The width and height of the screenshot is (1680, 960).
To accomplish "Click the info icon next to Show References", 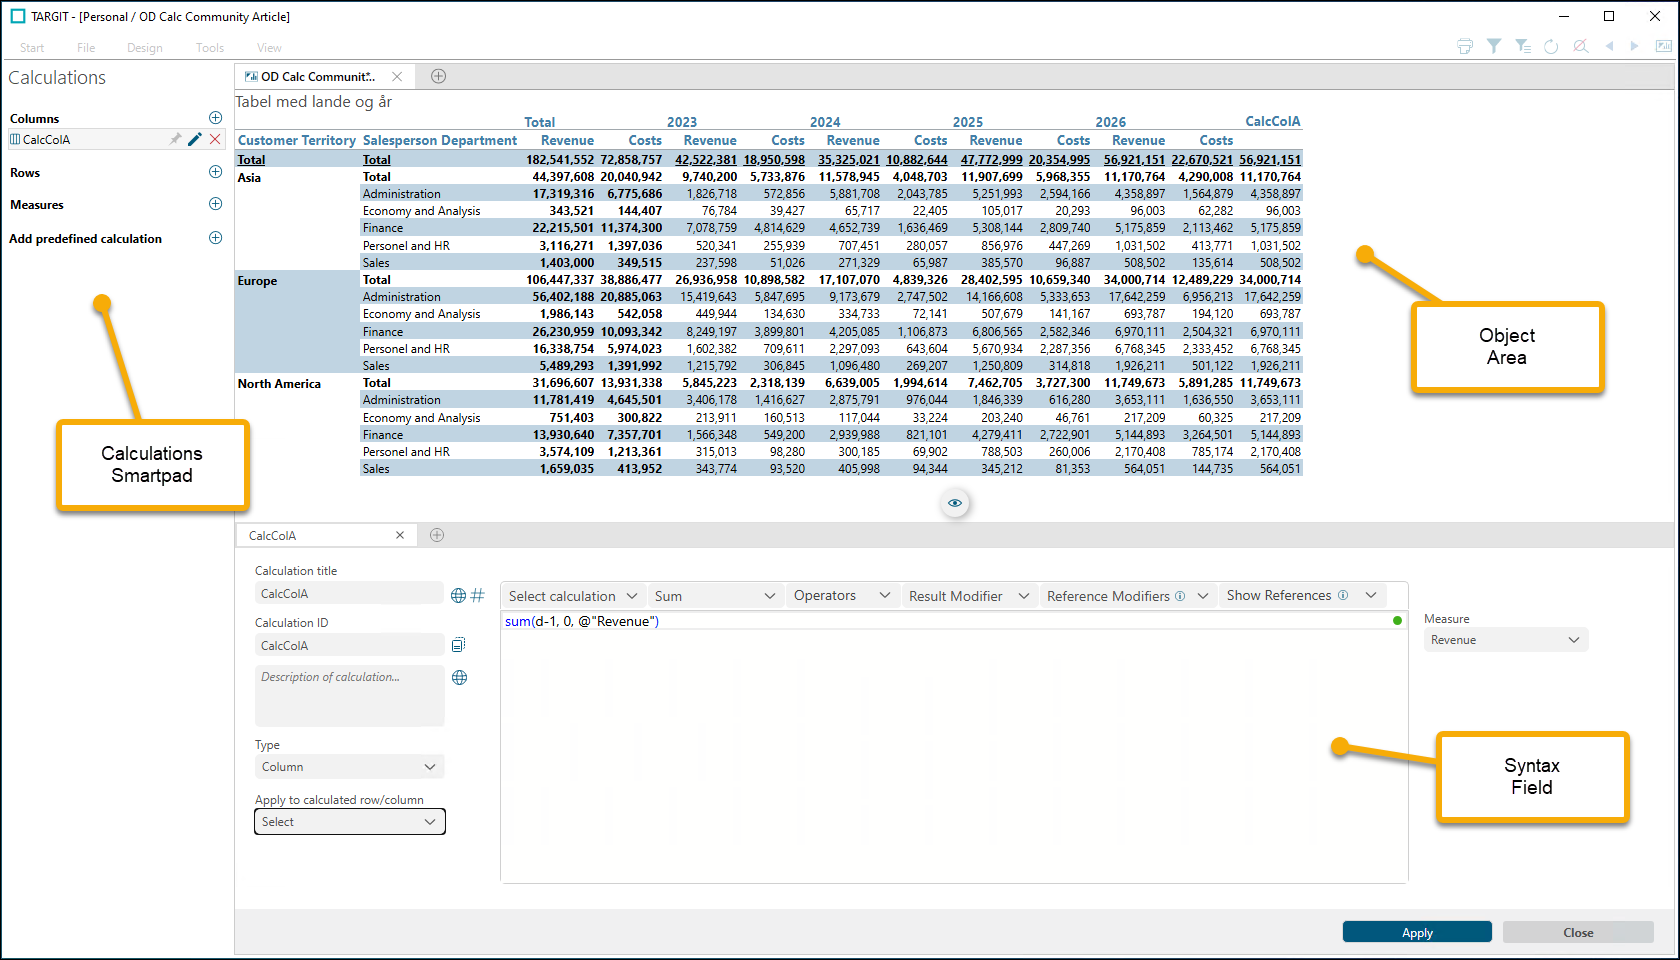I will 1343,595.
